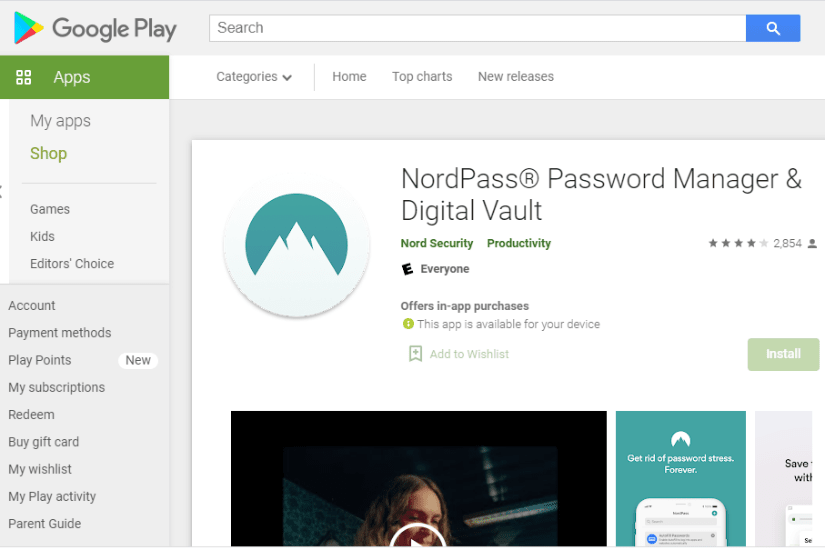Click the 2,854 ratings count
825x550 pixels.
click(787, 243)
